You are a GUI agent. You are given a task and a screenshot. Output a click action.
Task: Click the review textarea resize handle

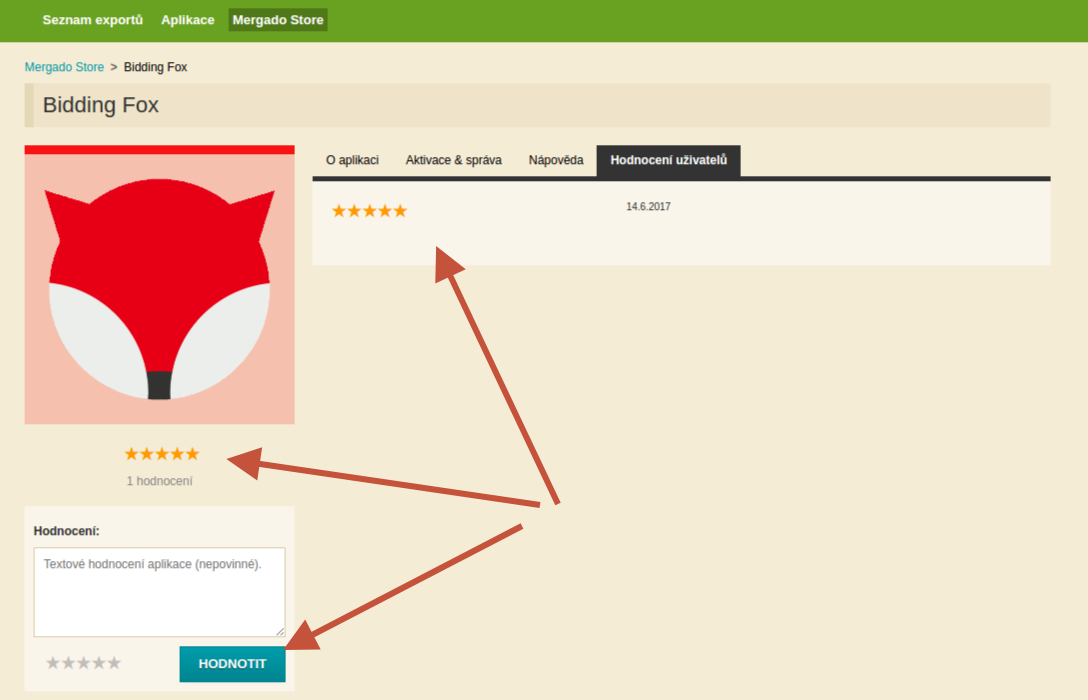point(280,631)
